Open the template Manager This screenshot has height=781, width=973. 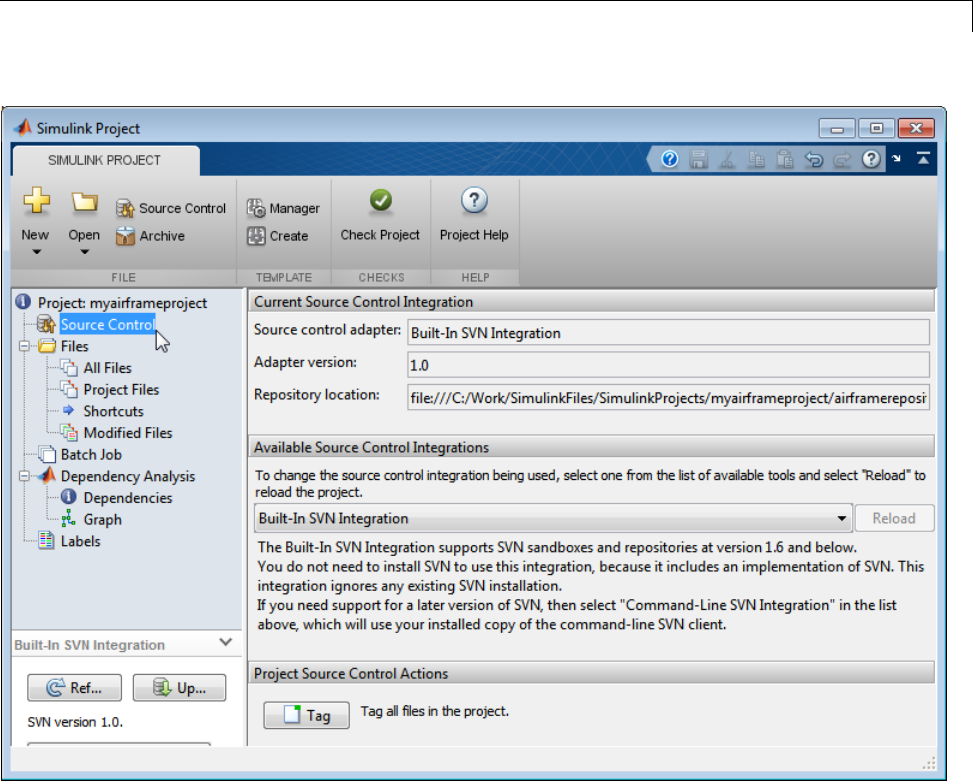click(x=283, y=208)
